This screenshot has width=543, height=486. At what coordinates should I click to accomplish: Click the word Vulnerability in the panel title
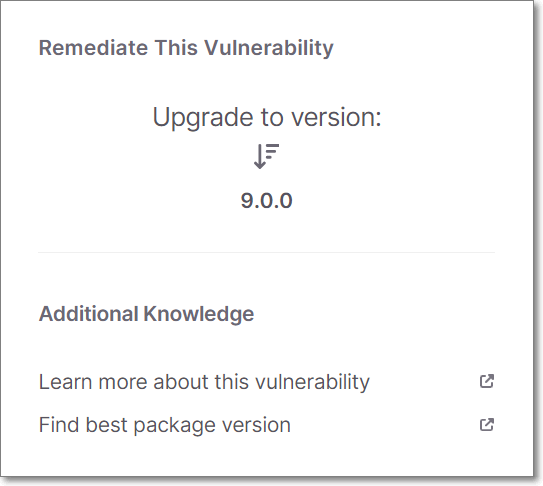tap(269, 48)
